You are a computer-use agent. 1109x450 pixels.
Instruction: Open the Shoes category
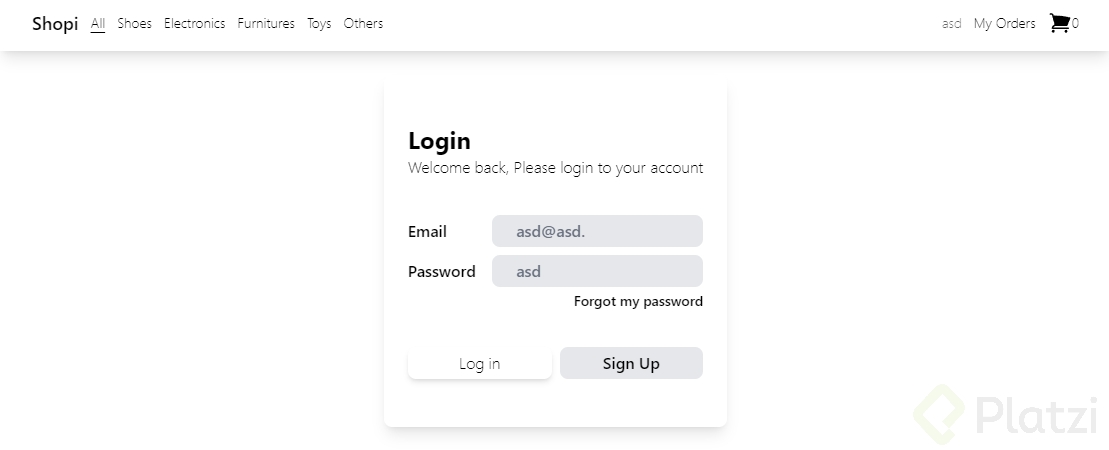(134, 24)
